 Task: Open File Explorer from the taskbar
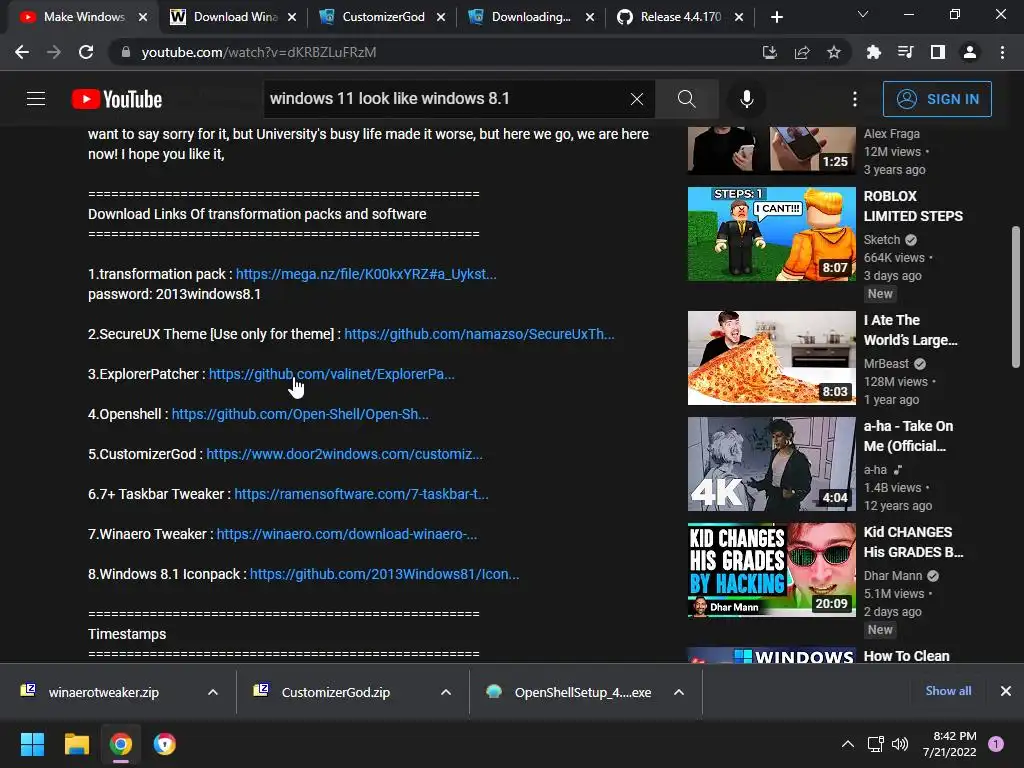click(76, 744)
